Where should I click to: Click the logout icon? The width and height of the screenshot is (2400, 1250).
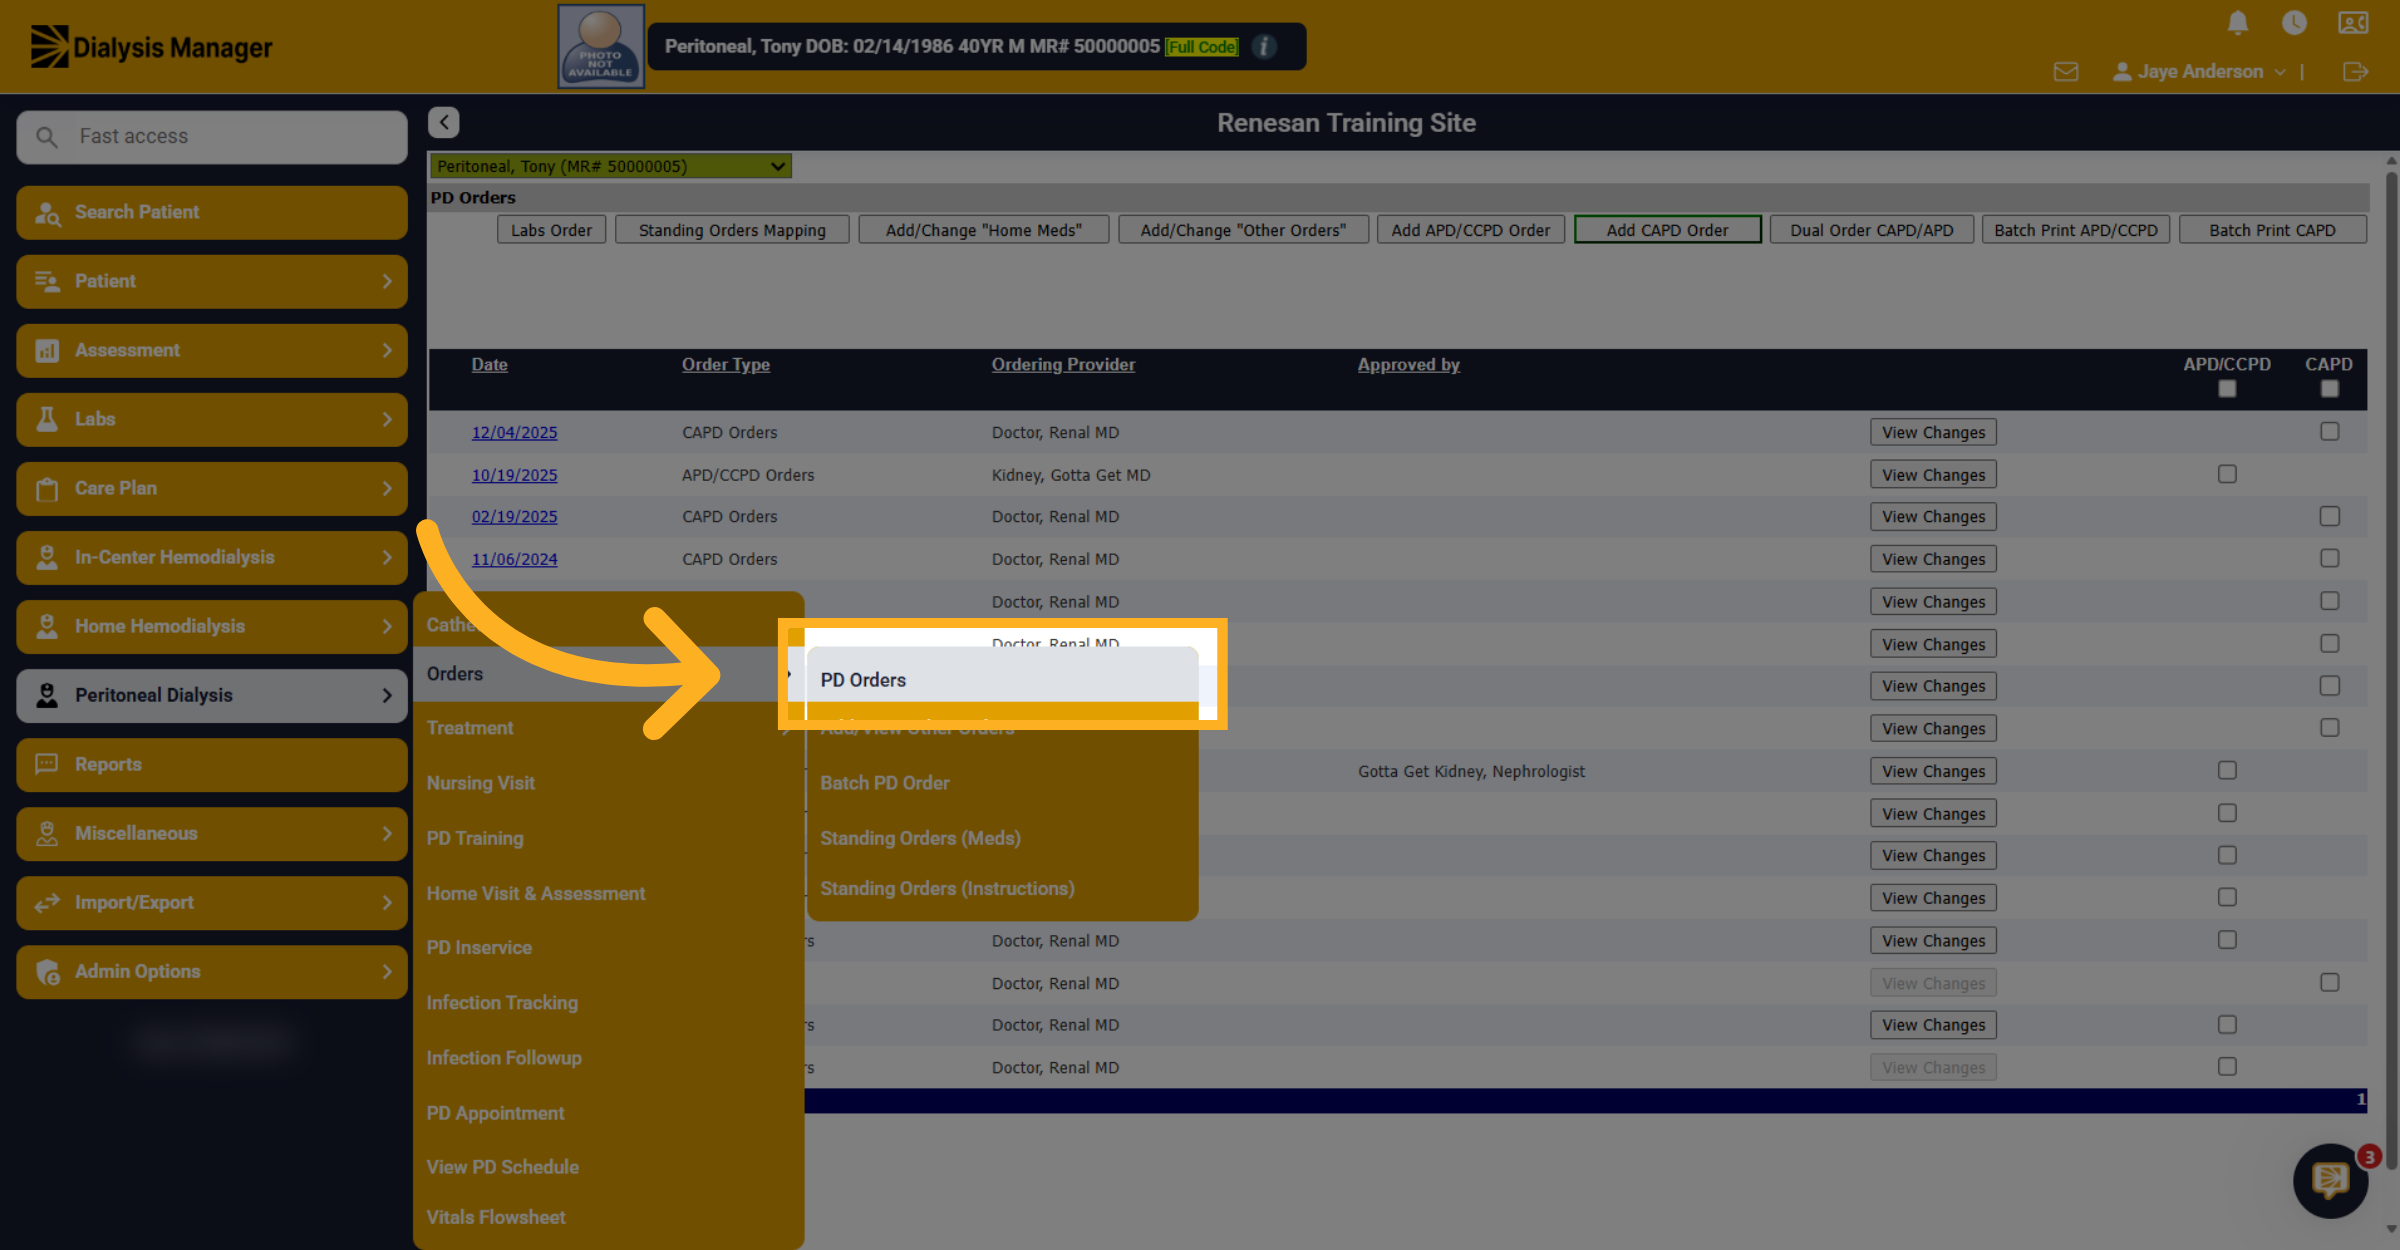click(2355, 72)
